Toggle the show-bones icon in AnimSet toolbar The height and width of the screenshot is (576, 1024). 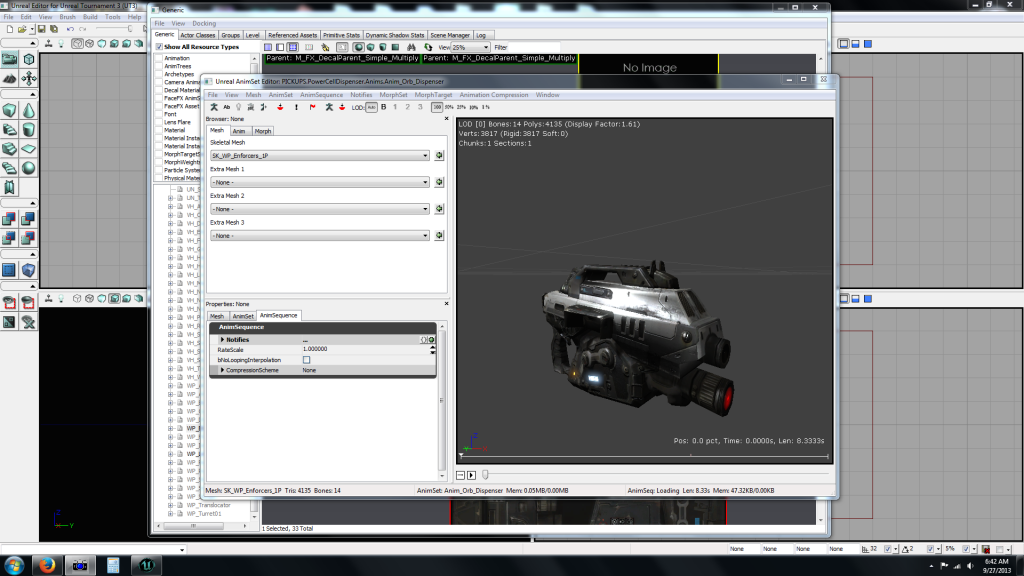click(x=214, y=107)
